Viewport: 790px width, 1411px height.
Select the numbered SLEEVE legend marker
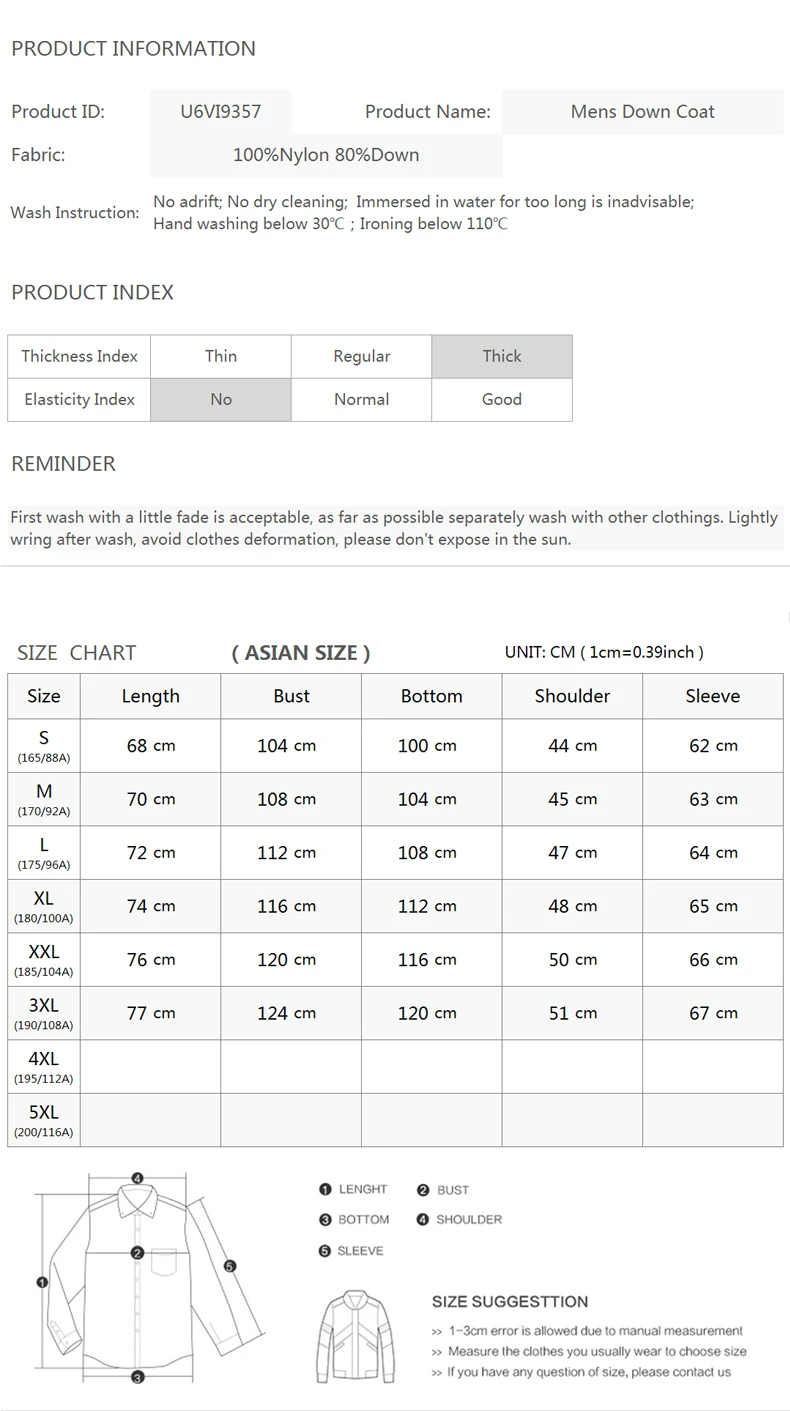(x=325, y=1251)
